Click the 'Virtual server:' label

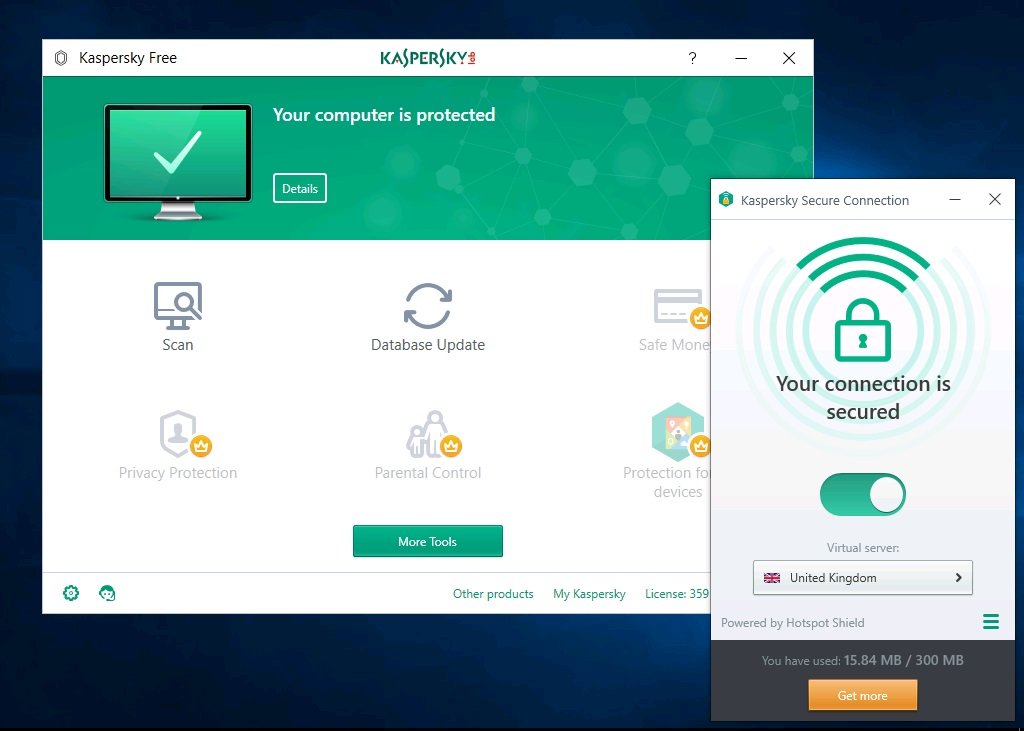863,547
